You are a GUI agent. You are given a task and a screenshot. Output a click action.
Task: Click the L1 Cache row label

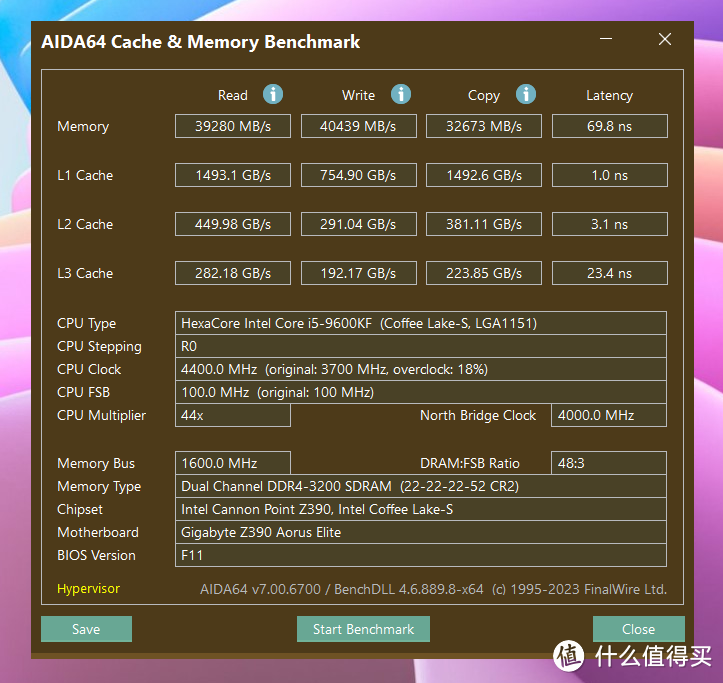(x=85, y=175)
